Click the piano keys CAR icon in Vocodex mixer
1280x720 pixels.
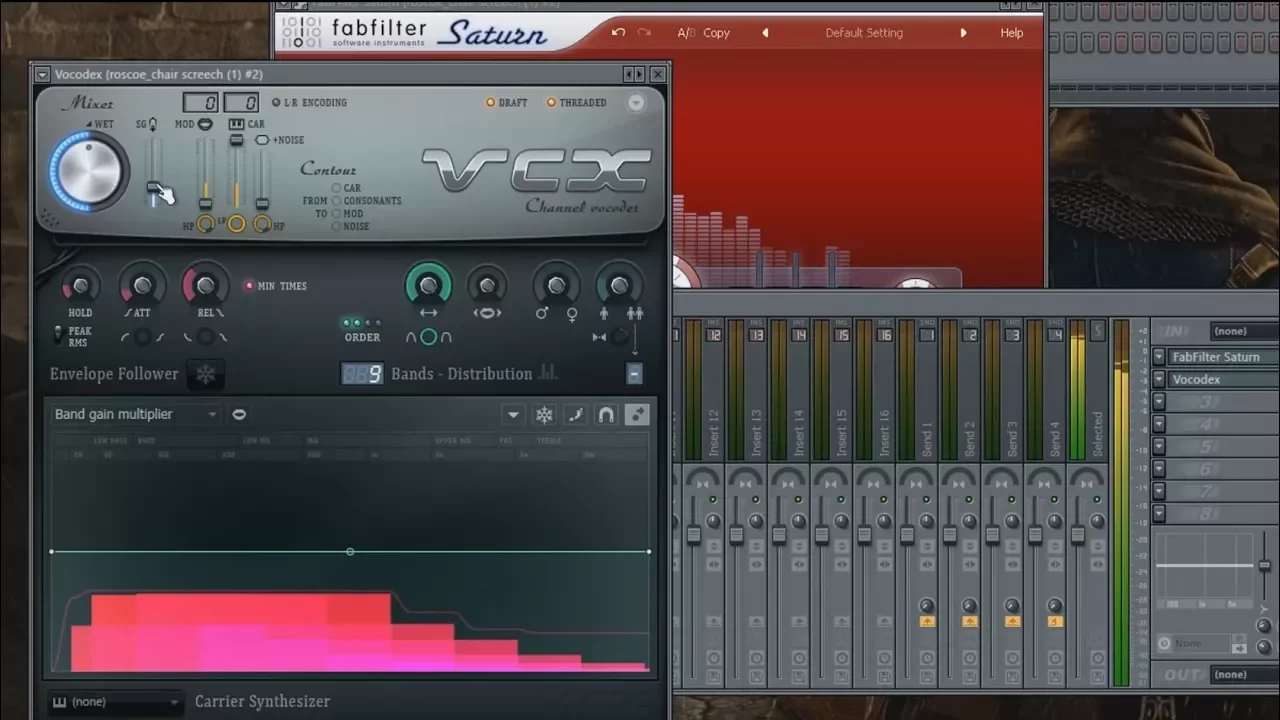(236, 124)
